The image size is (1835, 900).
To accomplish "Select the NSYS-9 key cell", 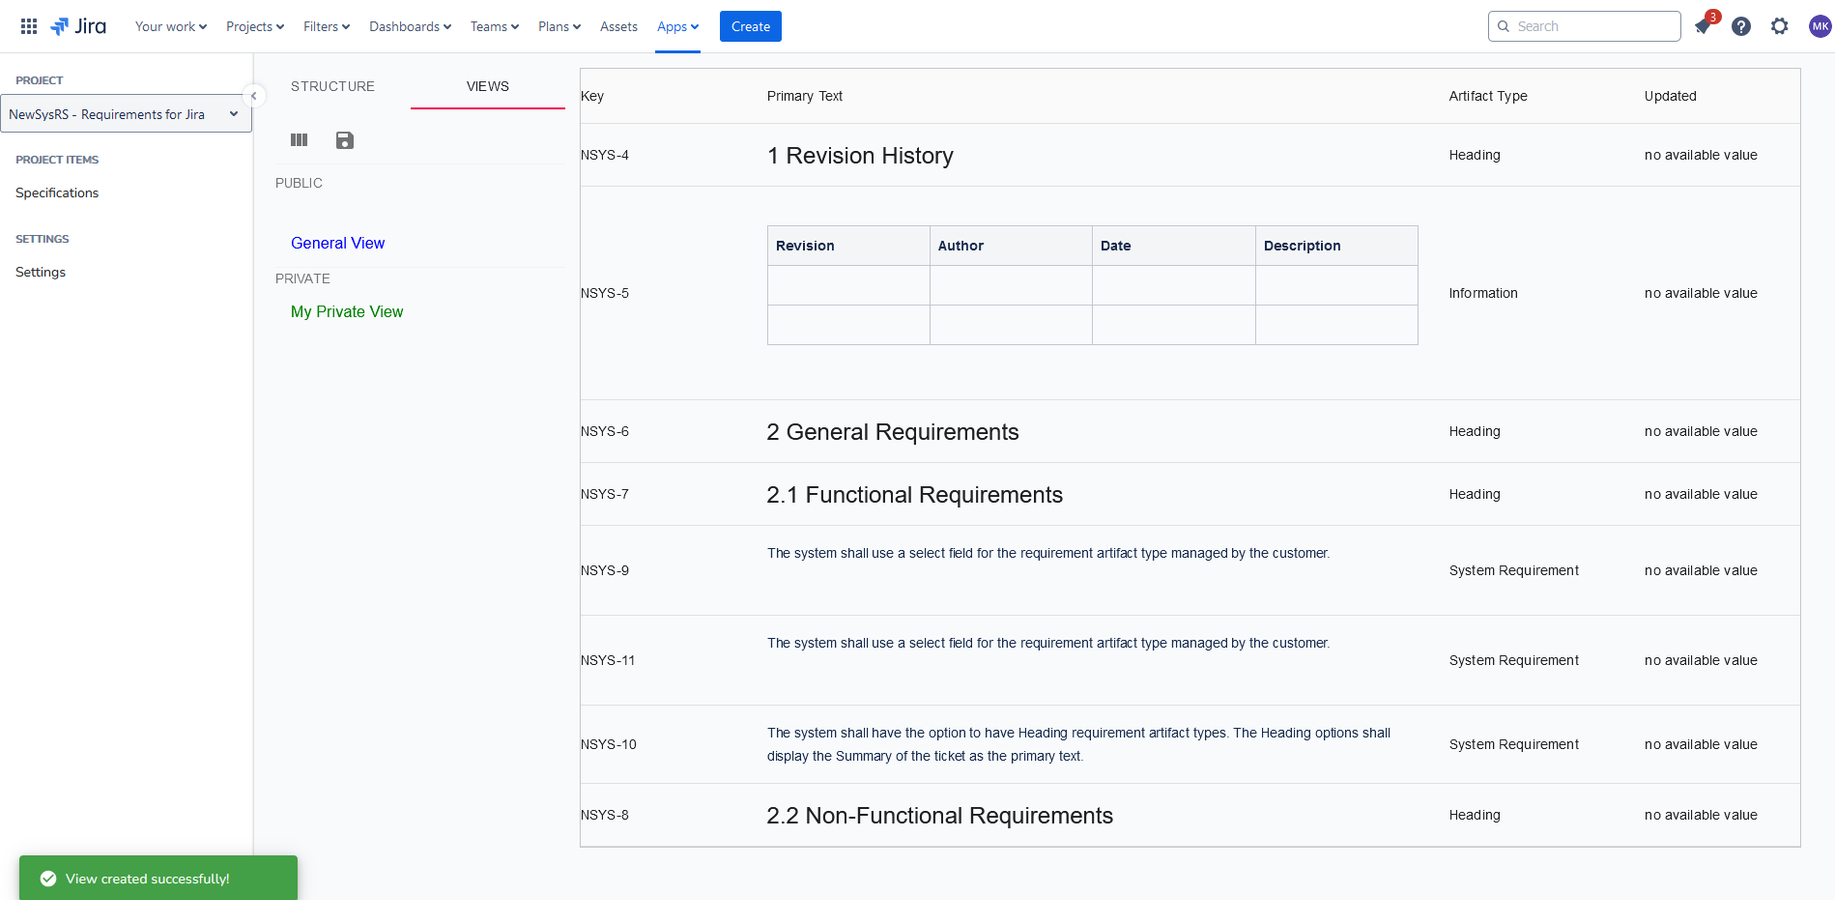I will [x=605, y=570].
